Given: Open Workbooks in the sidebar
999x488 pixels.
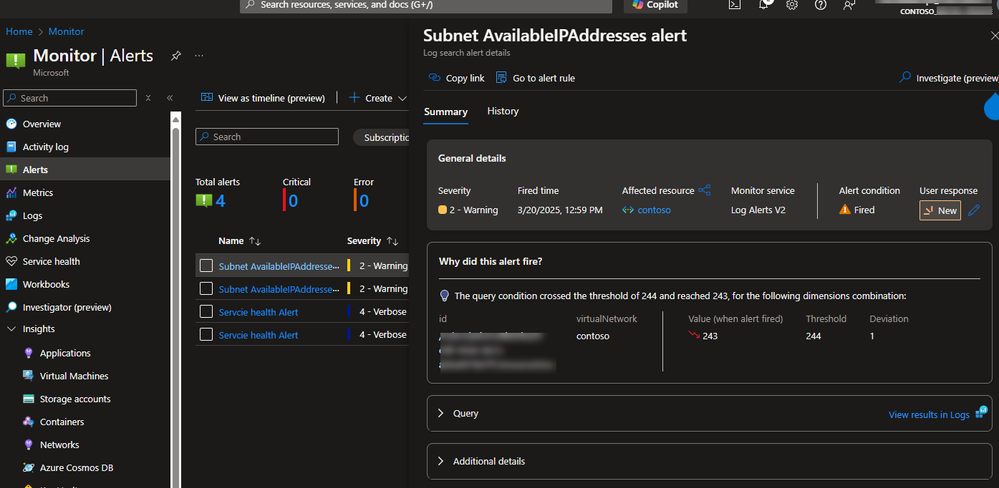Looking at the screenshot, I should 46,285.
